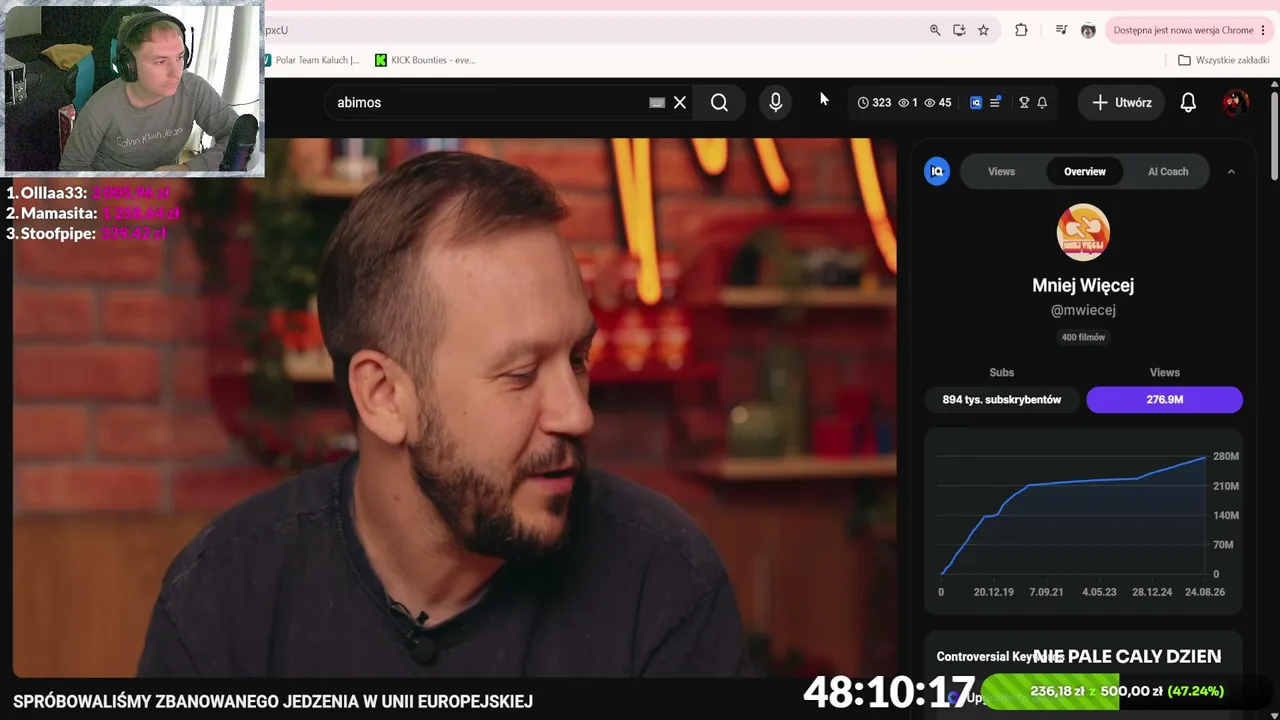Click the Chrome zoom magnifier icon

pyautogui.click(x=935, y=30)
